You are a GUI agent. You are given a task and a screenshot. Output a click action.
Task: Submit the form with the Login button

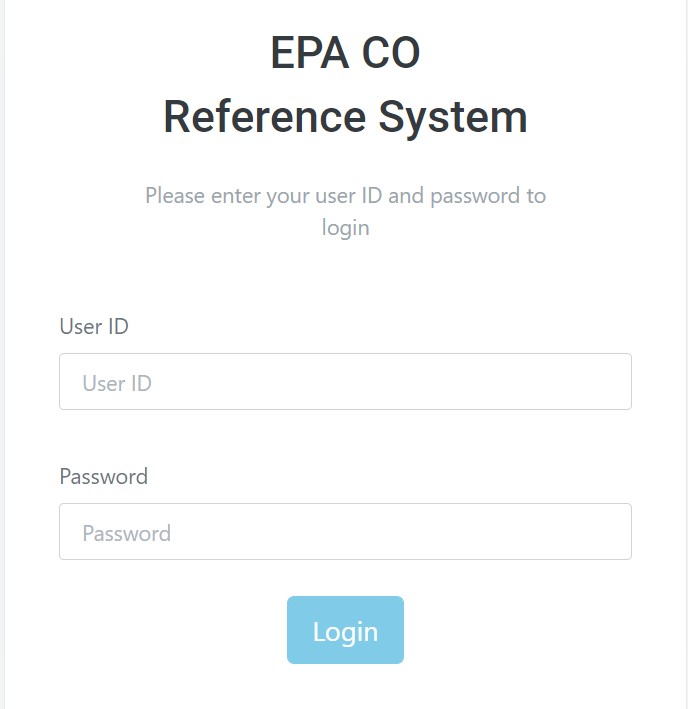[345, 630]
